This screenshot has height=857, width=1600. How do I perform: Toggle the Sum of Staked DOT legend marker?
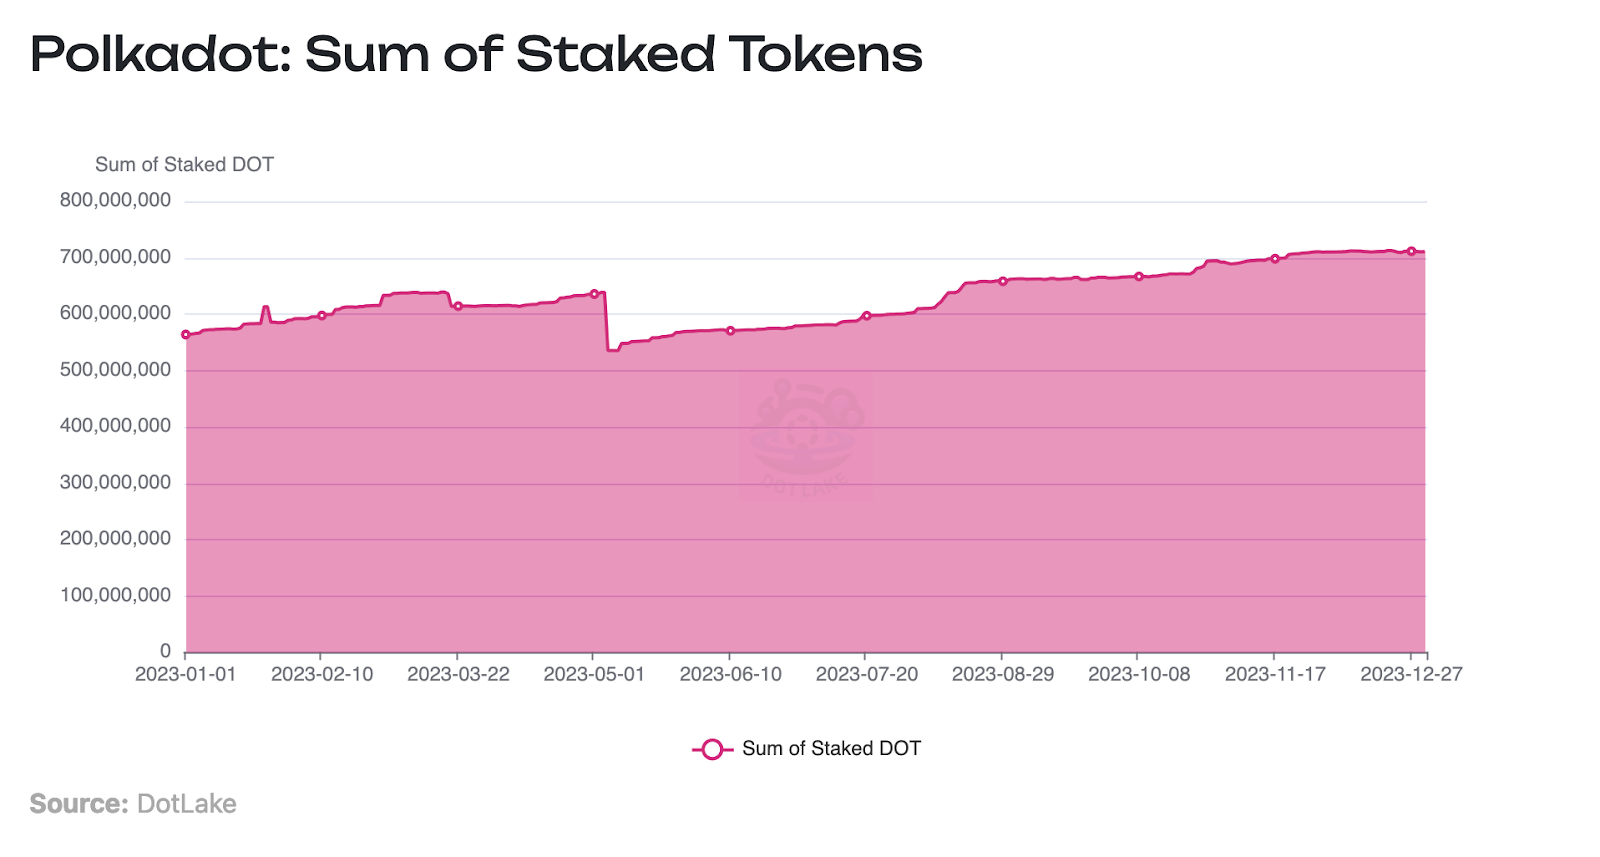pyautogui.click(x=711, y=749)
